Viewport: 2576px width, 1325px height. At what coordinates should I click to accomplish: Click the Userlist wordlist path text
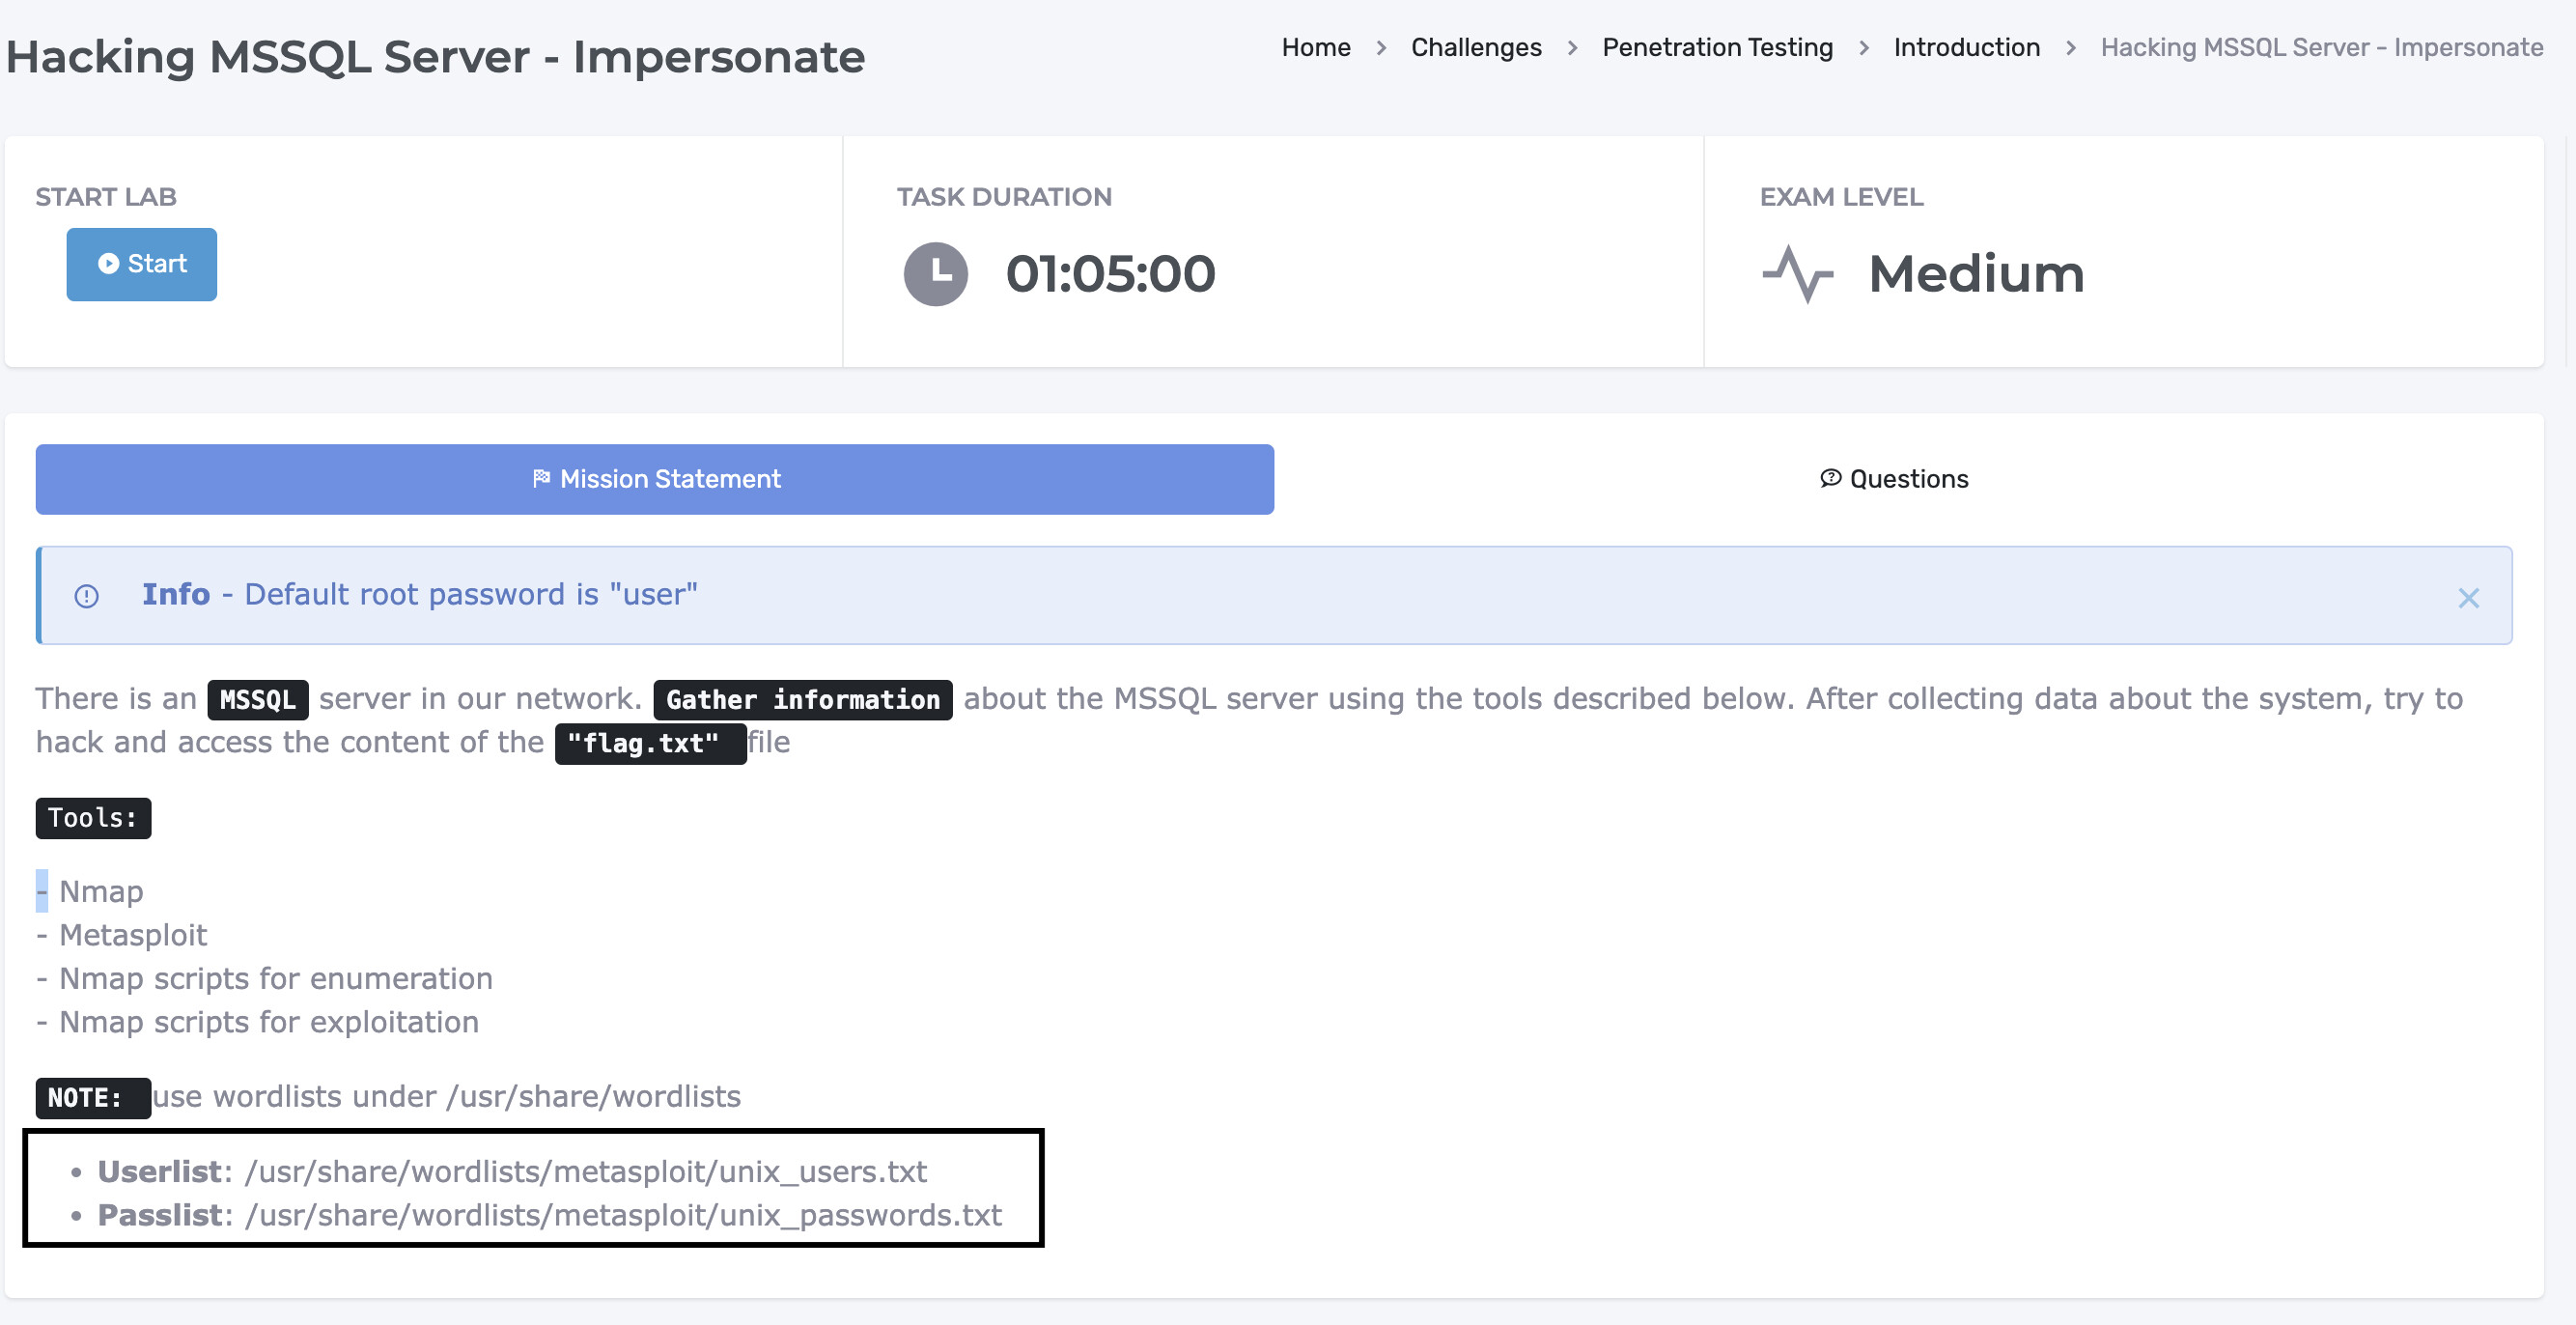tap(585, 1171)
